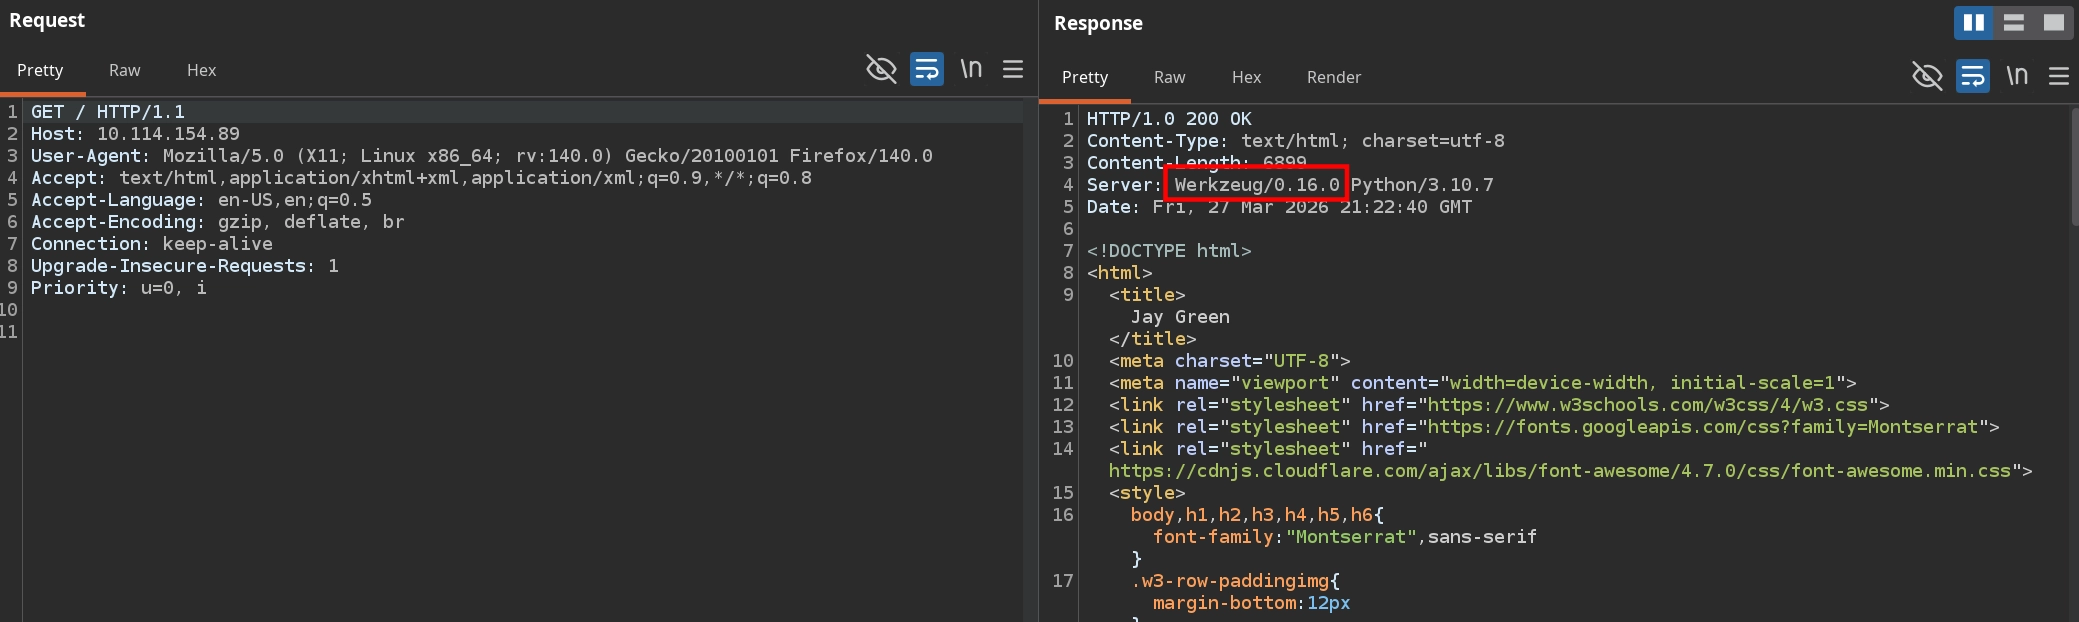Select the side-by-side split layout icon
The height and width of the screenshot is (622, 2079).
tap(1974, 23)
